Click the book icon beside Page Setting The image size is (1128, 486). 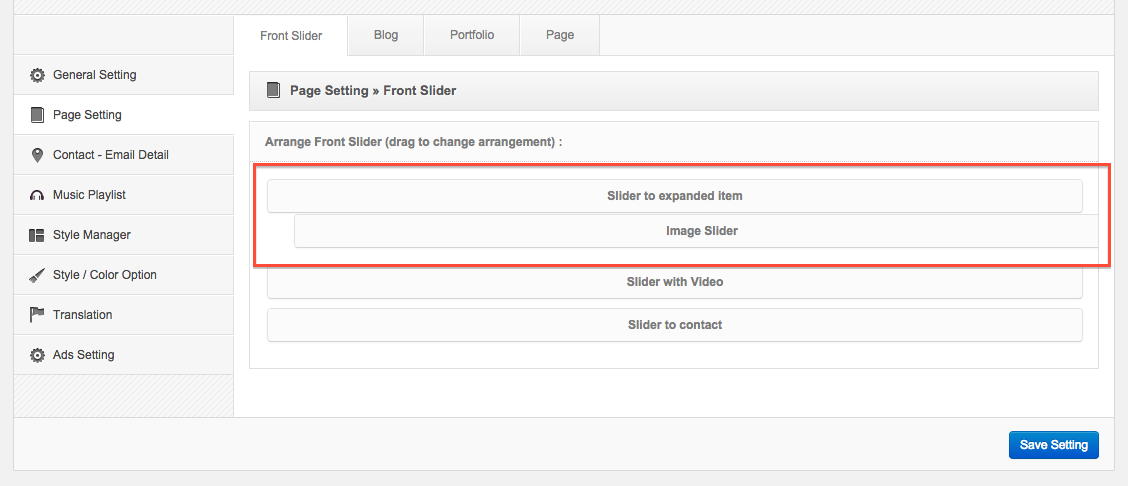(37, 115)
